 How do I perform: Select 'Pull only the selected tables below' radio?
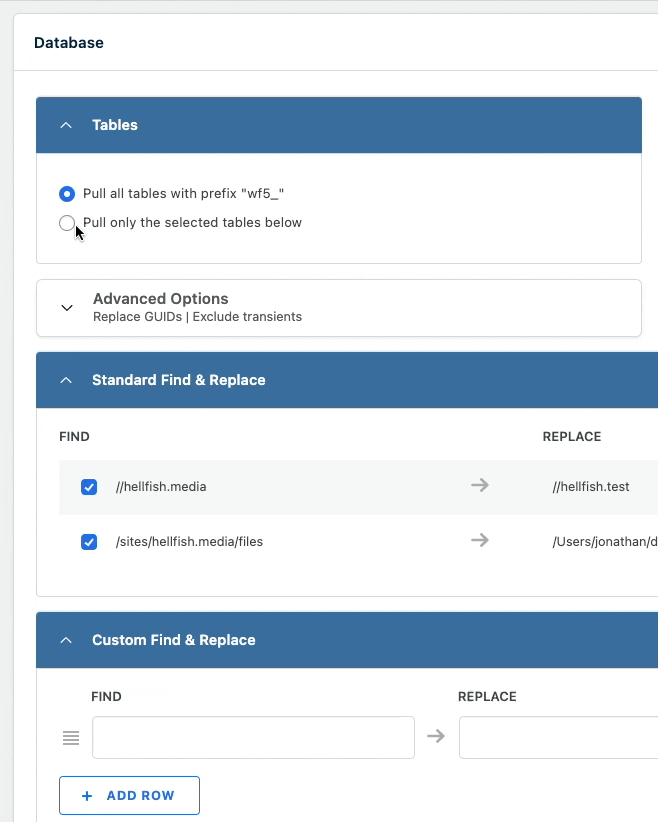tap(67, 223)
